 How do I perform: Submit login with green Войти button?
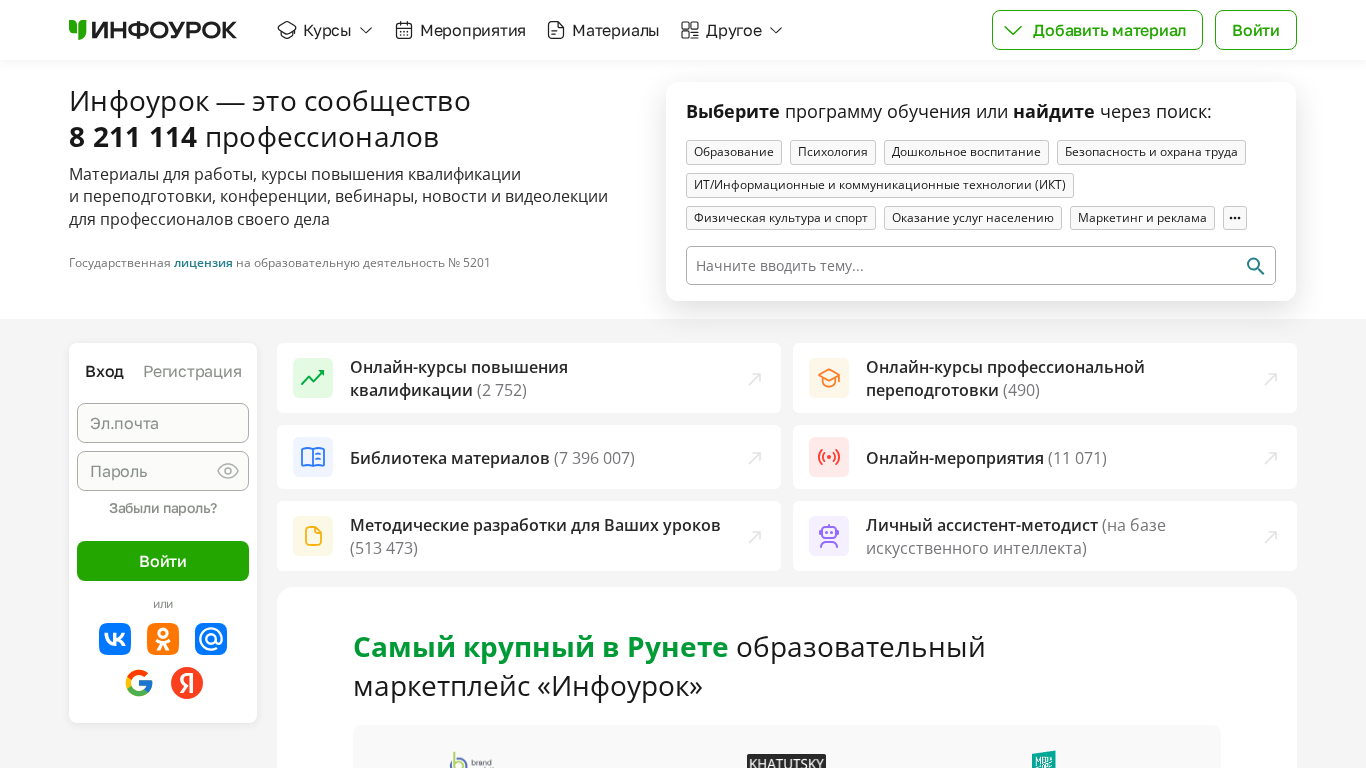point(163,561)
